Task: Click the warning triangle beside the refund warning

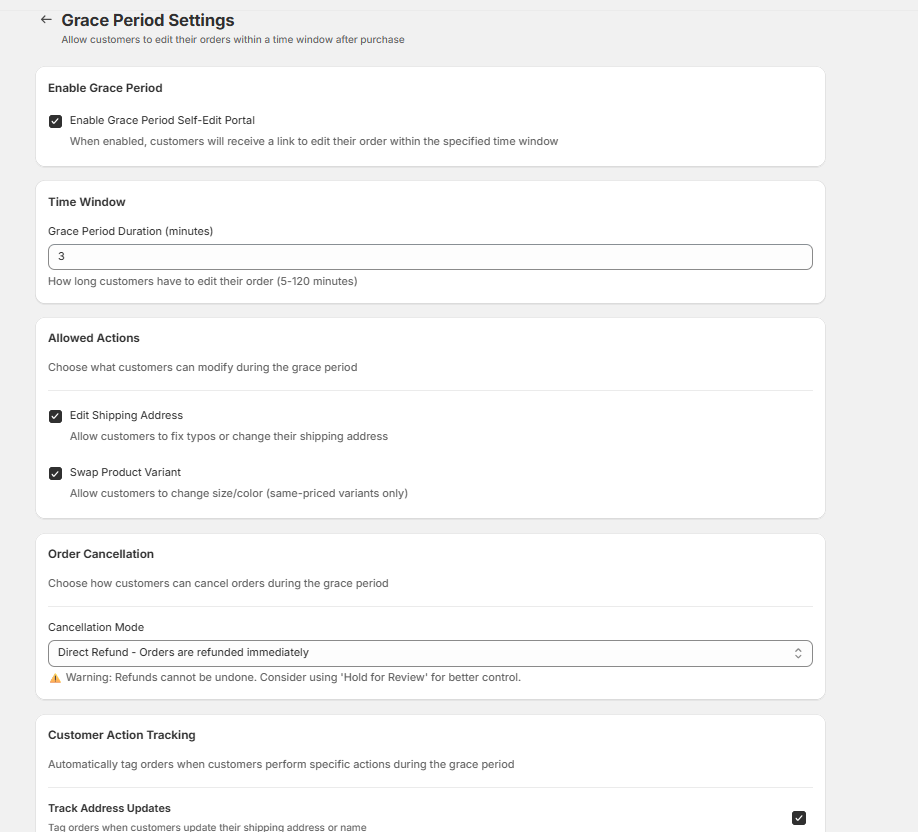Action: pyautogui.click(x=55, y=677)
